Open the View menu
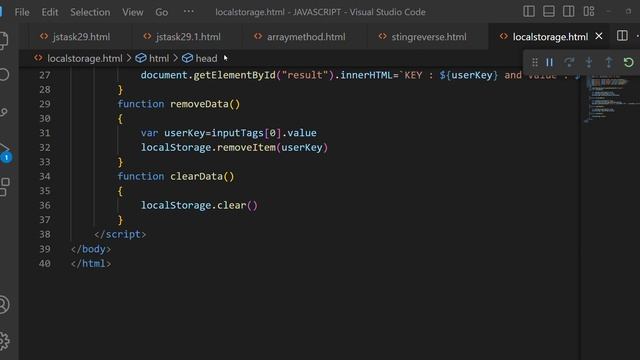Screen dimensions: 640x360 [x=133, y=12]
